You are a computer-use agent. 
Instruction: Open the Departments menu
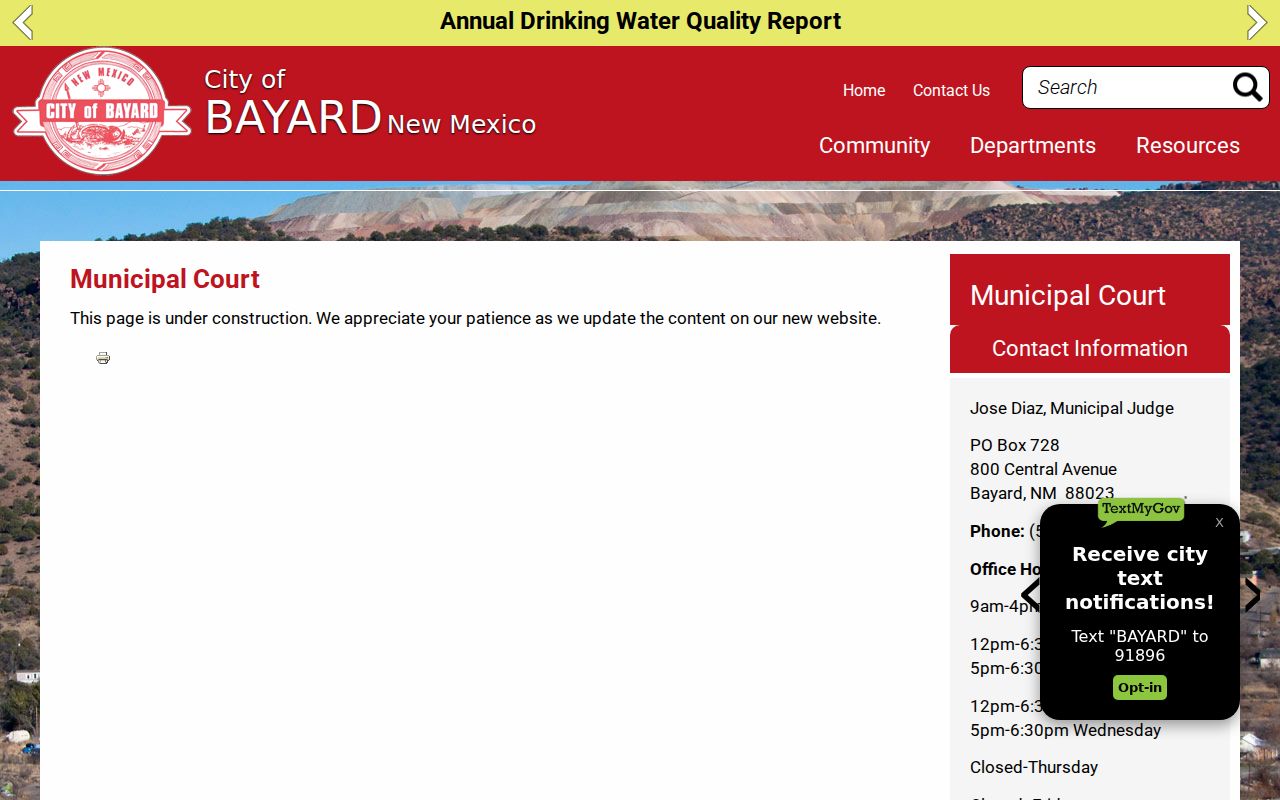1033,145
